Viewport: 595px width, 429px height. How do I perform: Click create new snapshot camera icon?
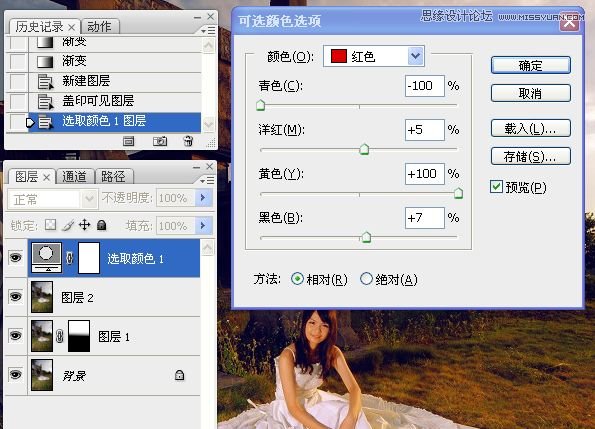[x=160, y=141]
